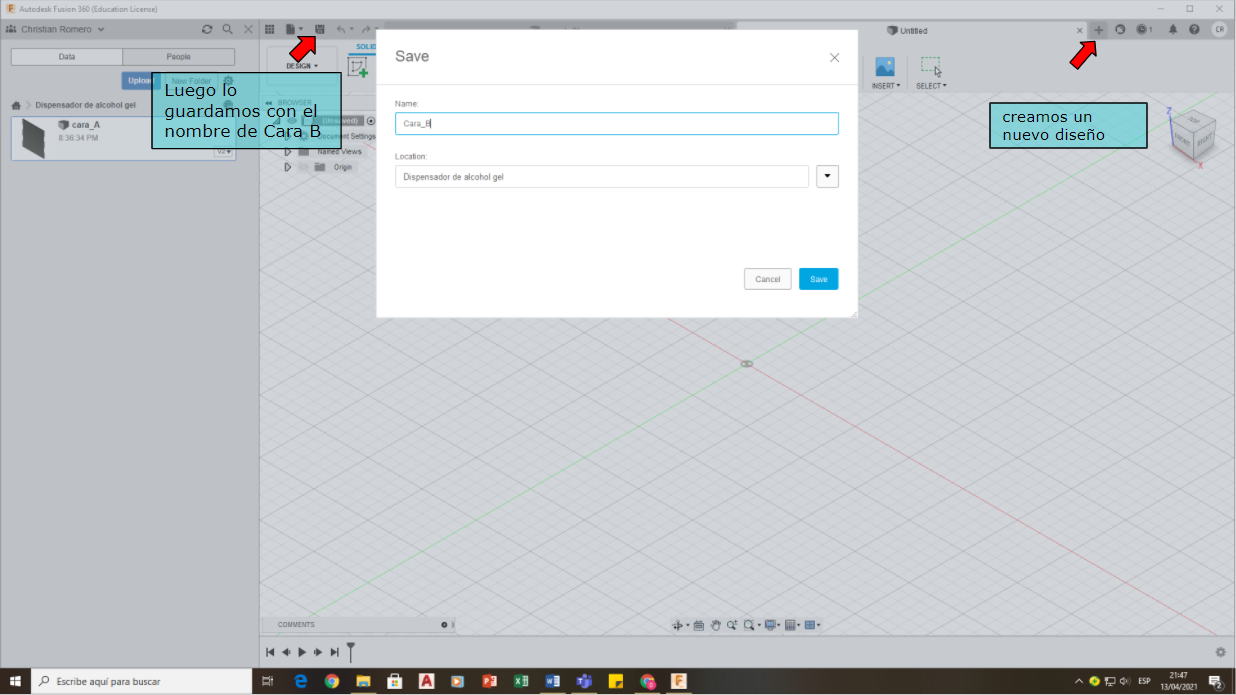
Task: Go to timeline end
Action: tap(334, 652)
